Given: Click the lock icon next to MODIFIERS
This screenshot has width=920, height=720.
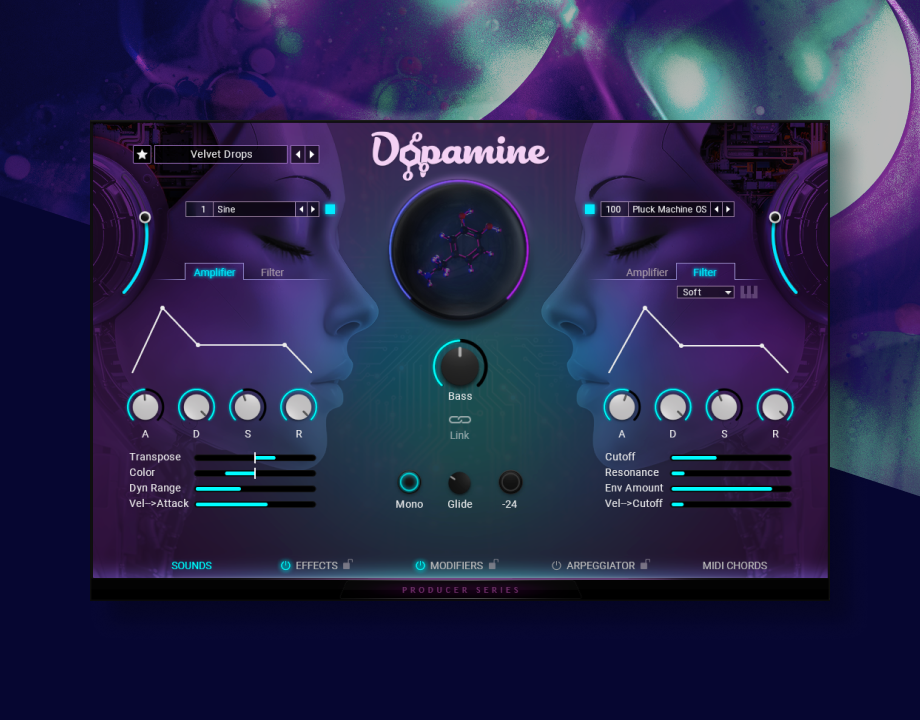Looking at the screenshot, I should (493, 565).
